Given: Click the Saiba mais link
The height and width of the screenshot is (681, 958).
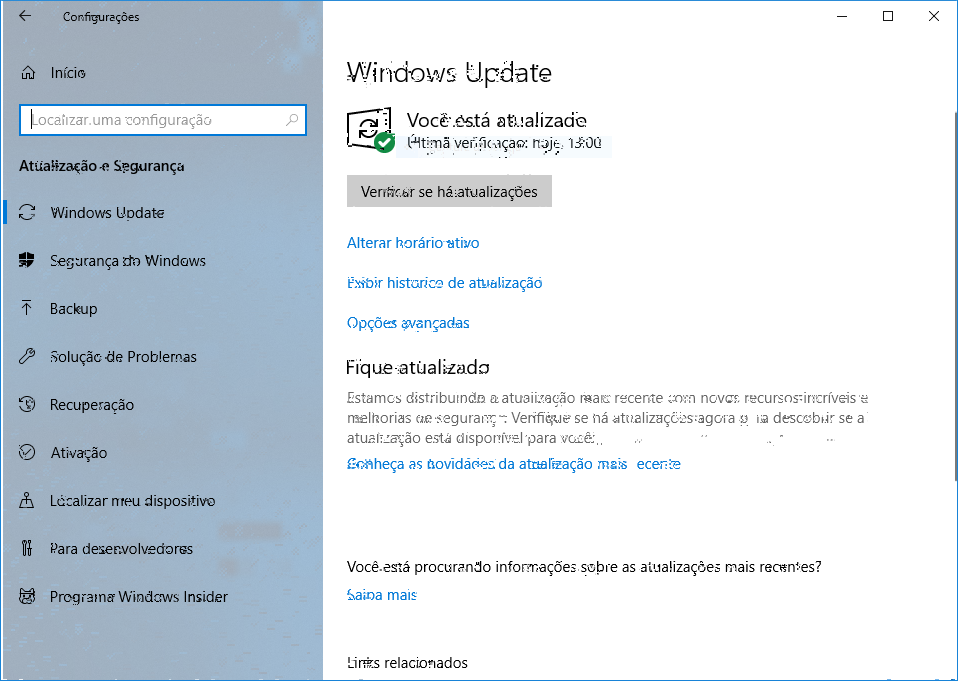Looking at the screenshot, I should pos(382,594).
